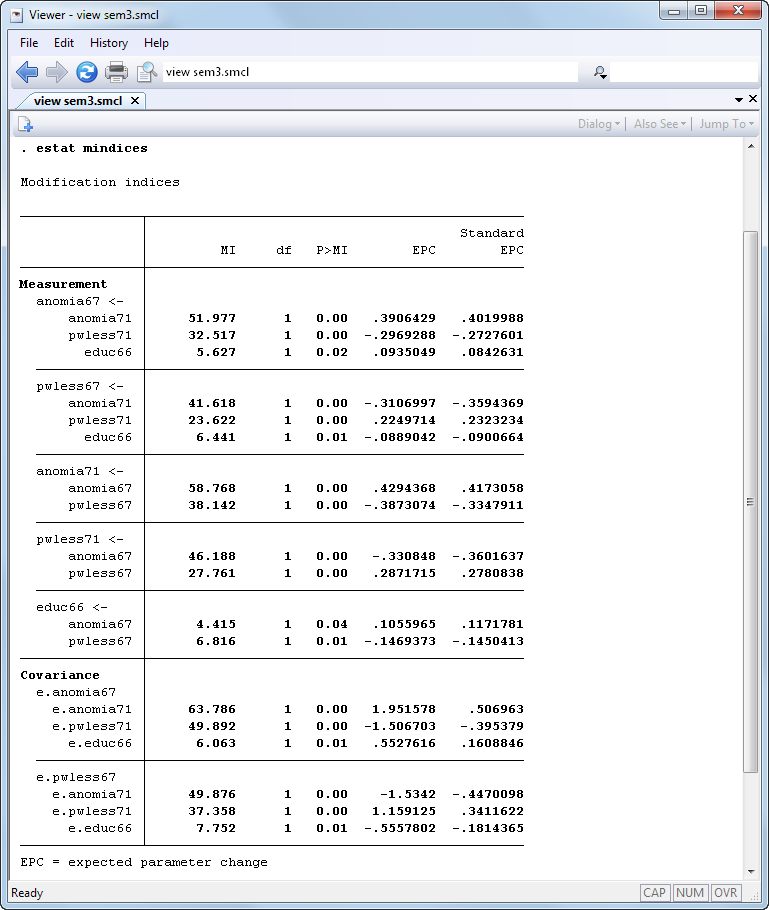Click the MI value 63.786
The image size is (769, 910).
click(212, 709)
